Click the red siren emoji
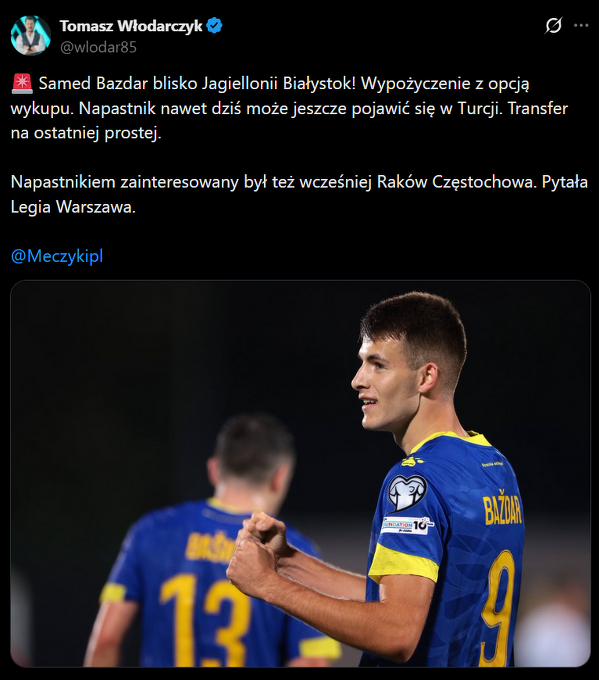 pos(22,84)
